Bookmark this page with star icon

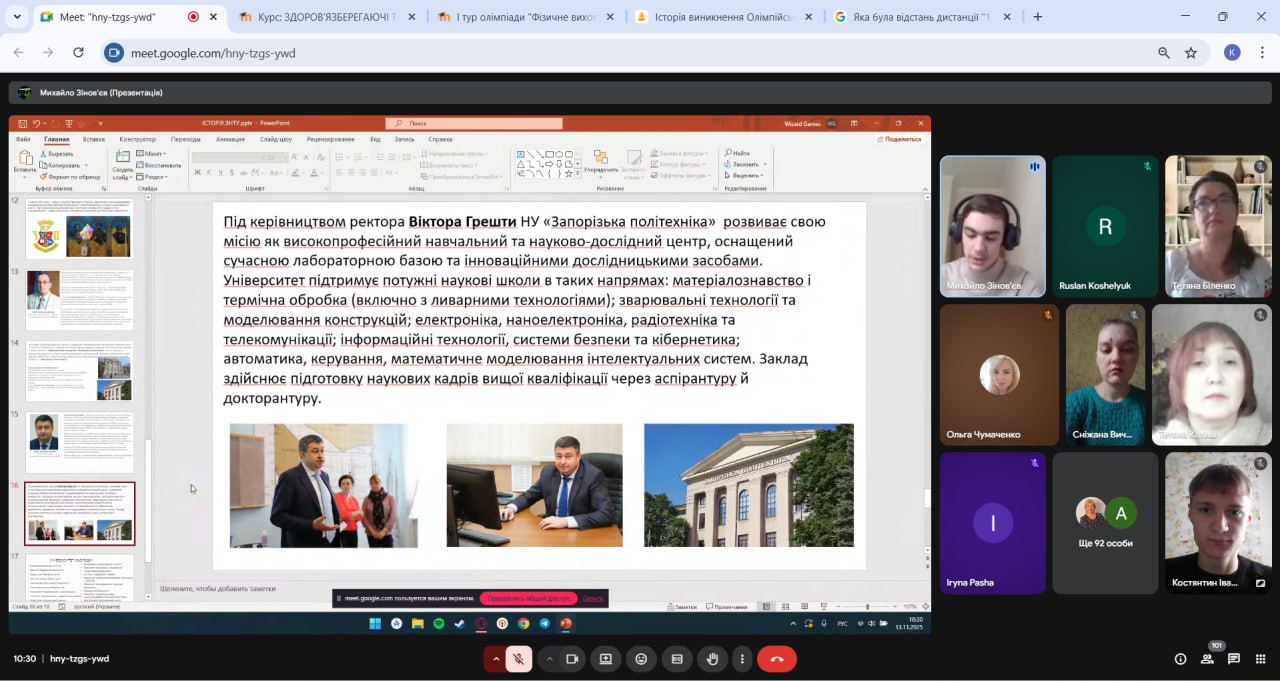1191,53
